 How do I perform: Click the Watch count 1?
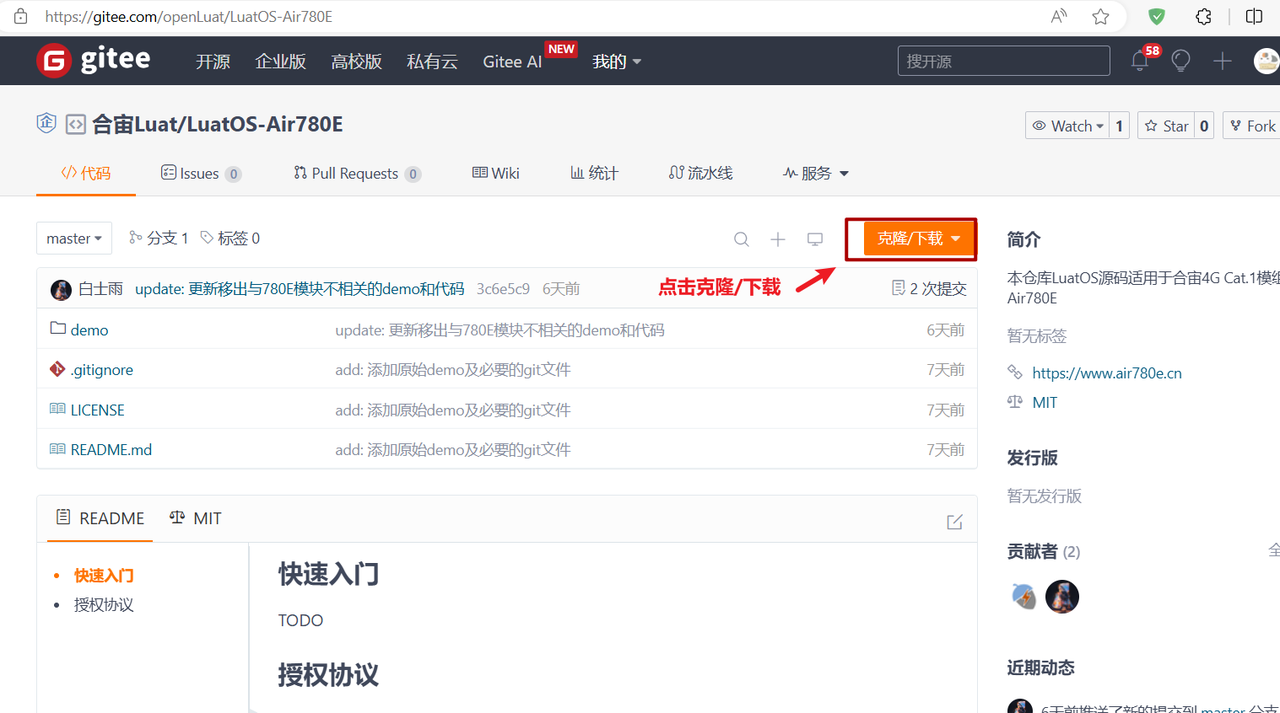tap(1119, 125)
